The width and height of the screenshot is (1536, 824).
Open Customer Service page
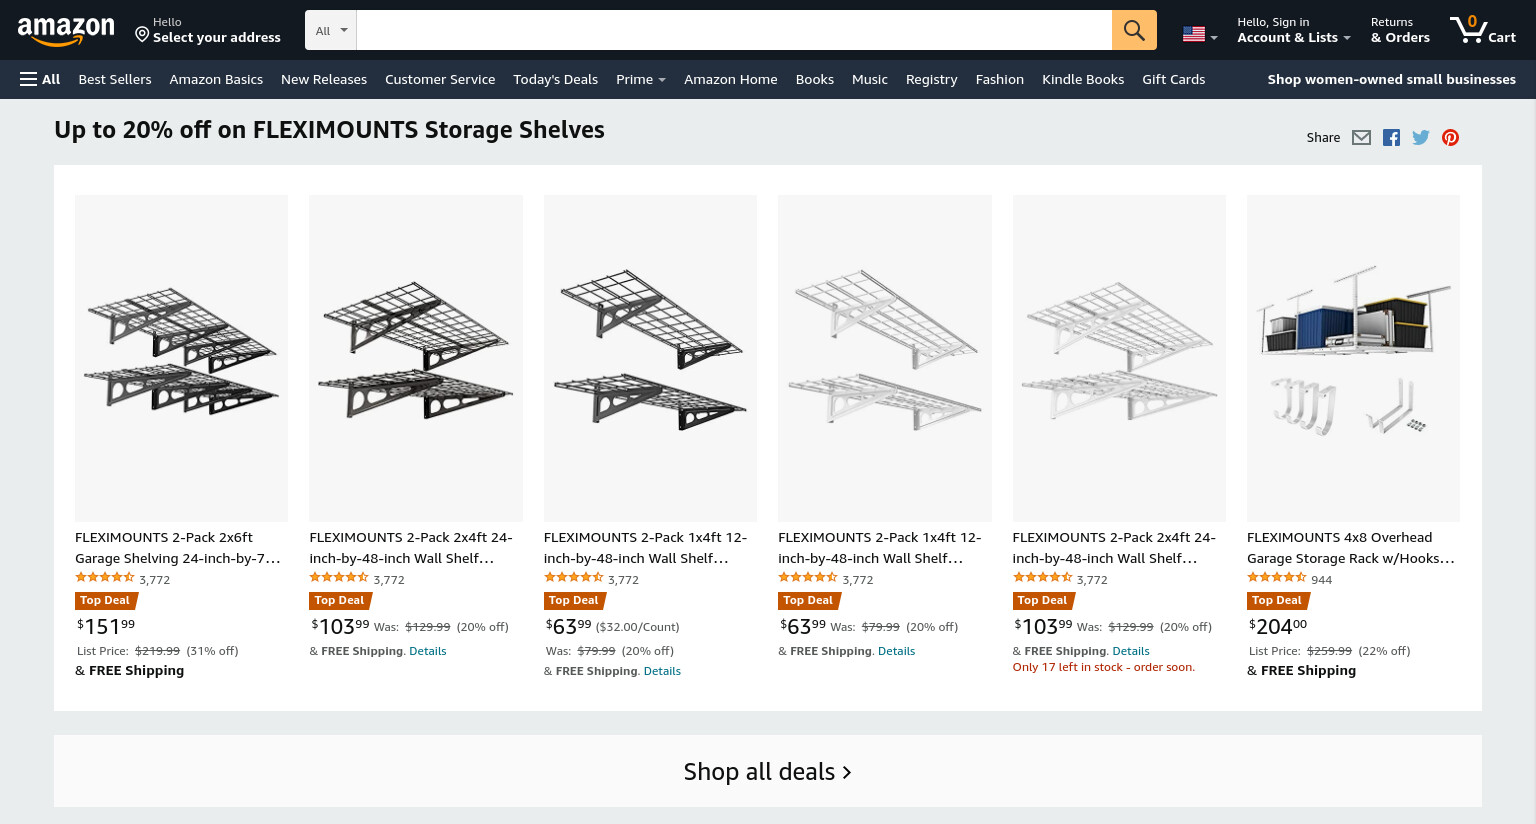point(440,79)
